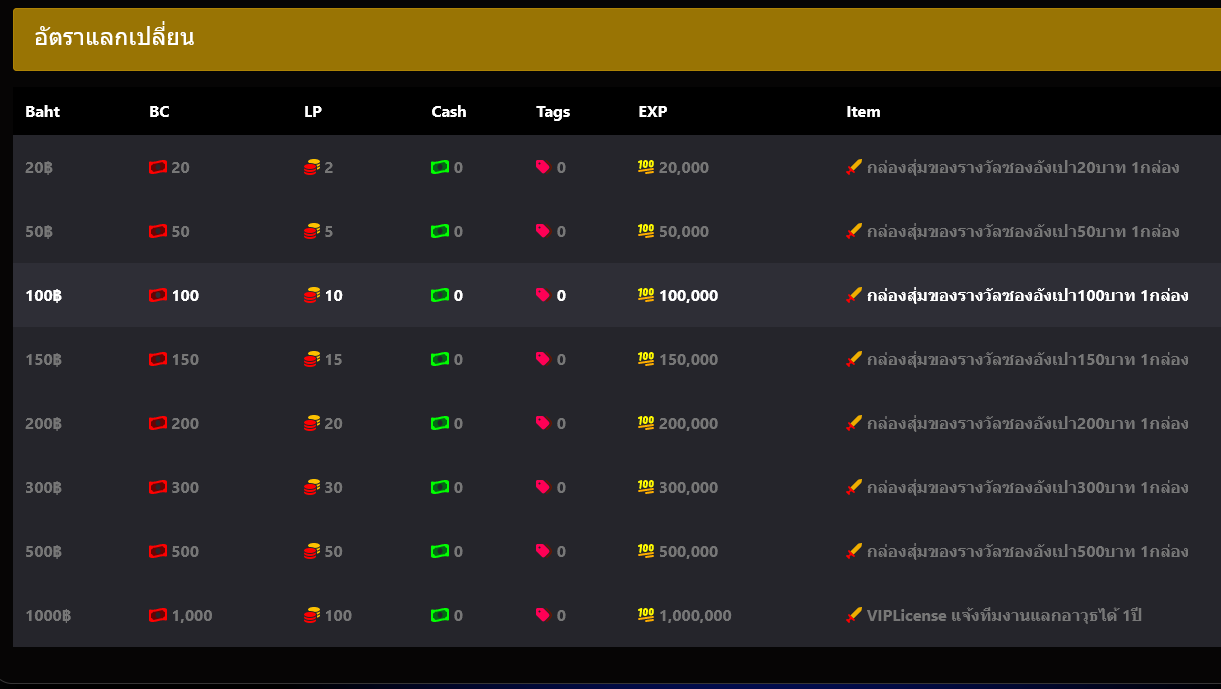The height and width of the screenshot is (689, 1221).
Task: Click the LP coins icon in 100฿ row
Action: point(312,296)
